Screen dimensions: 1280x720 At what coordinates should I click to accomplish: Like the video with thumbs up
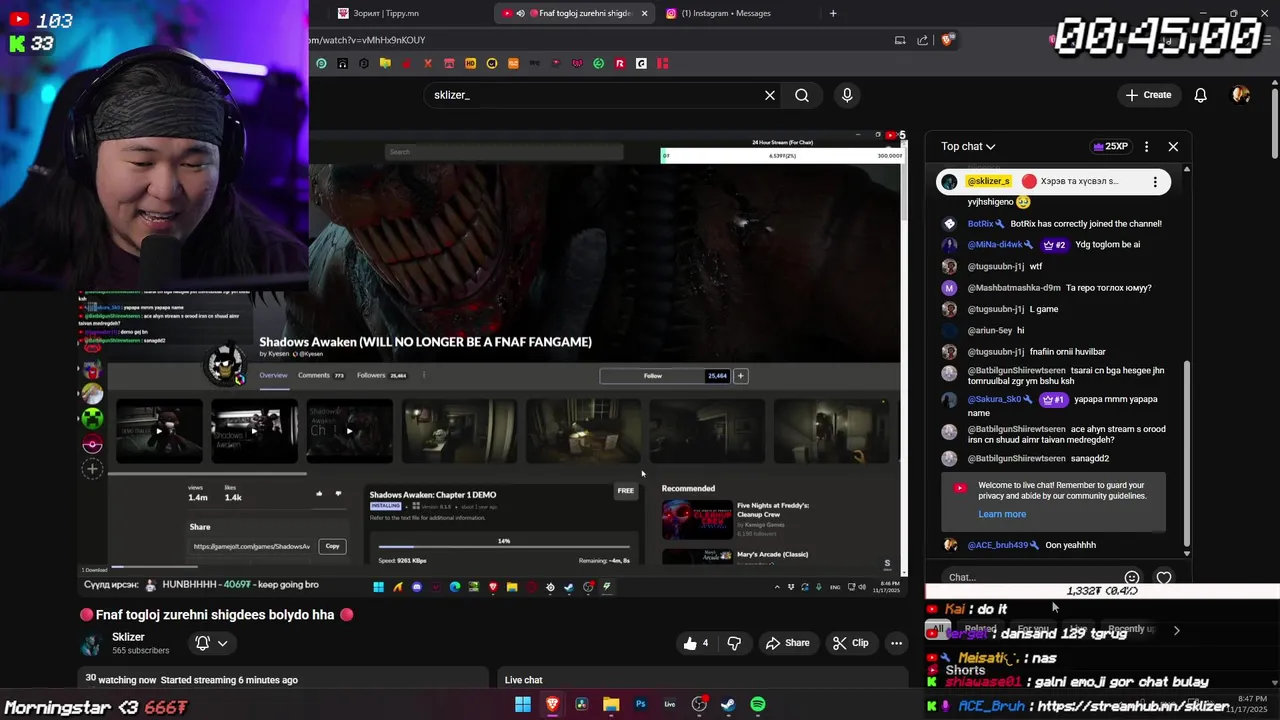(x=696, y=643)
